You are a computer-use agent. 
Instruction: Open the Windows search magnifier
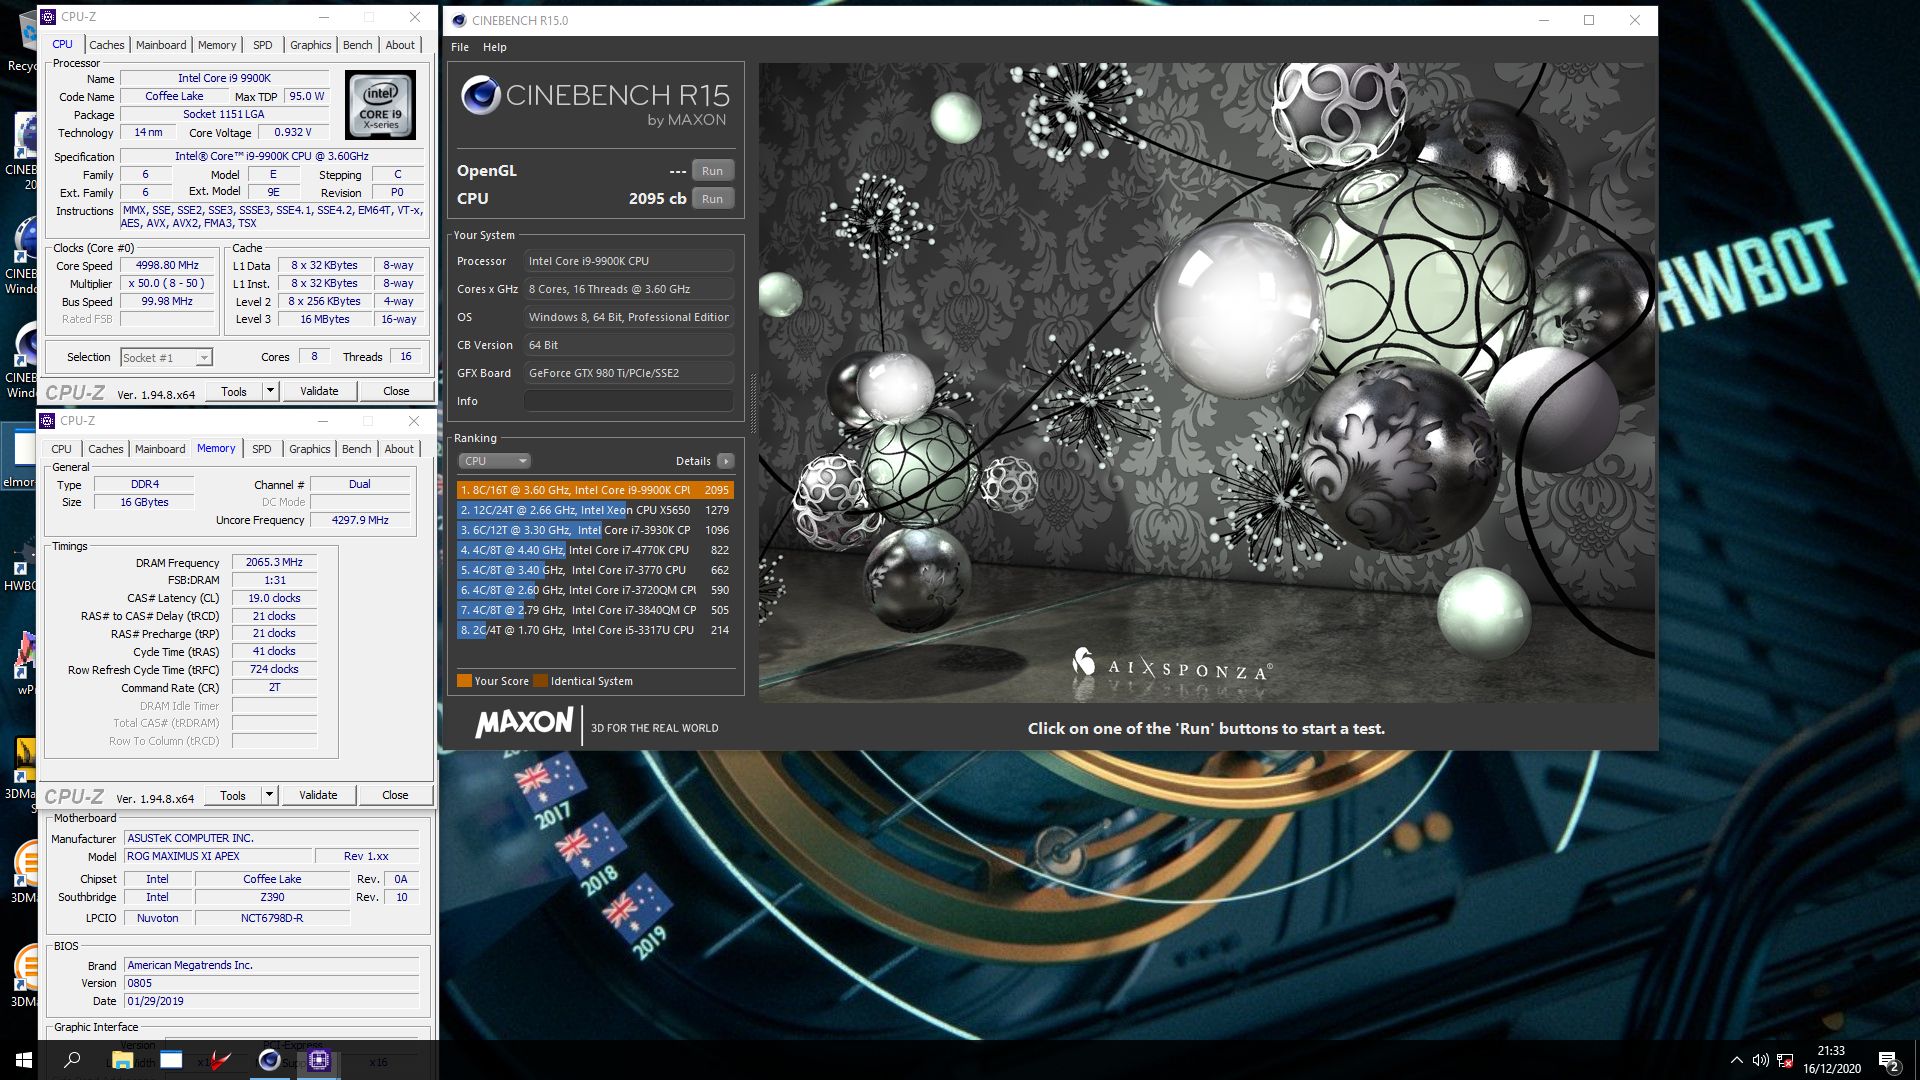[72, 1060]
